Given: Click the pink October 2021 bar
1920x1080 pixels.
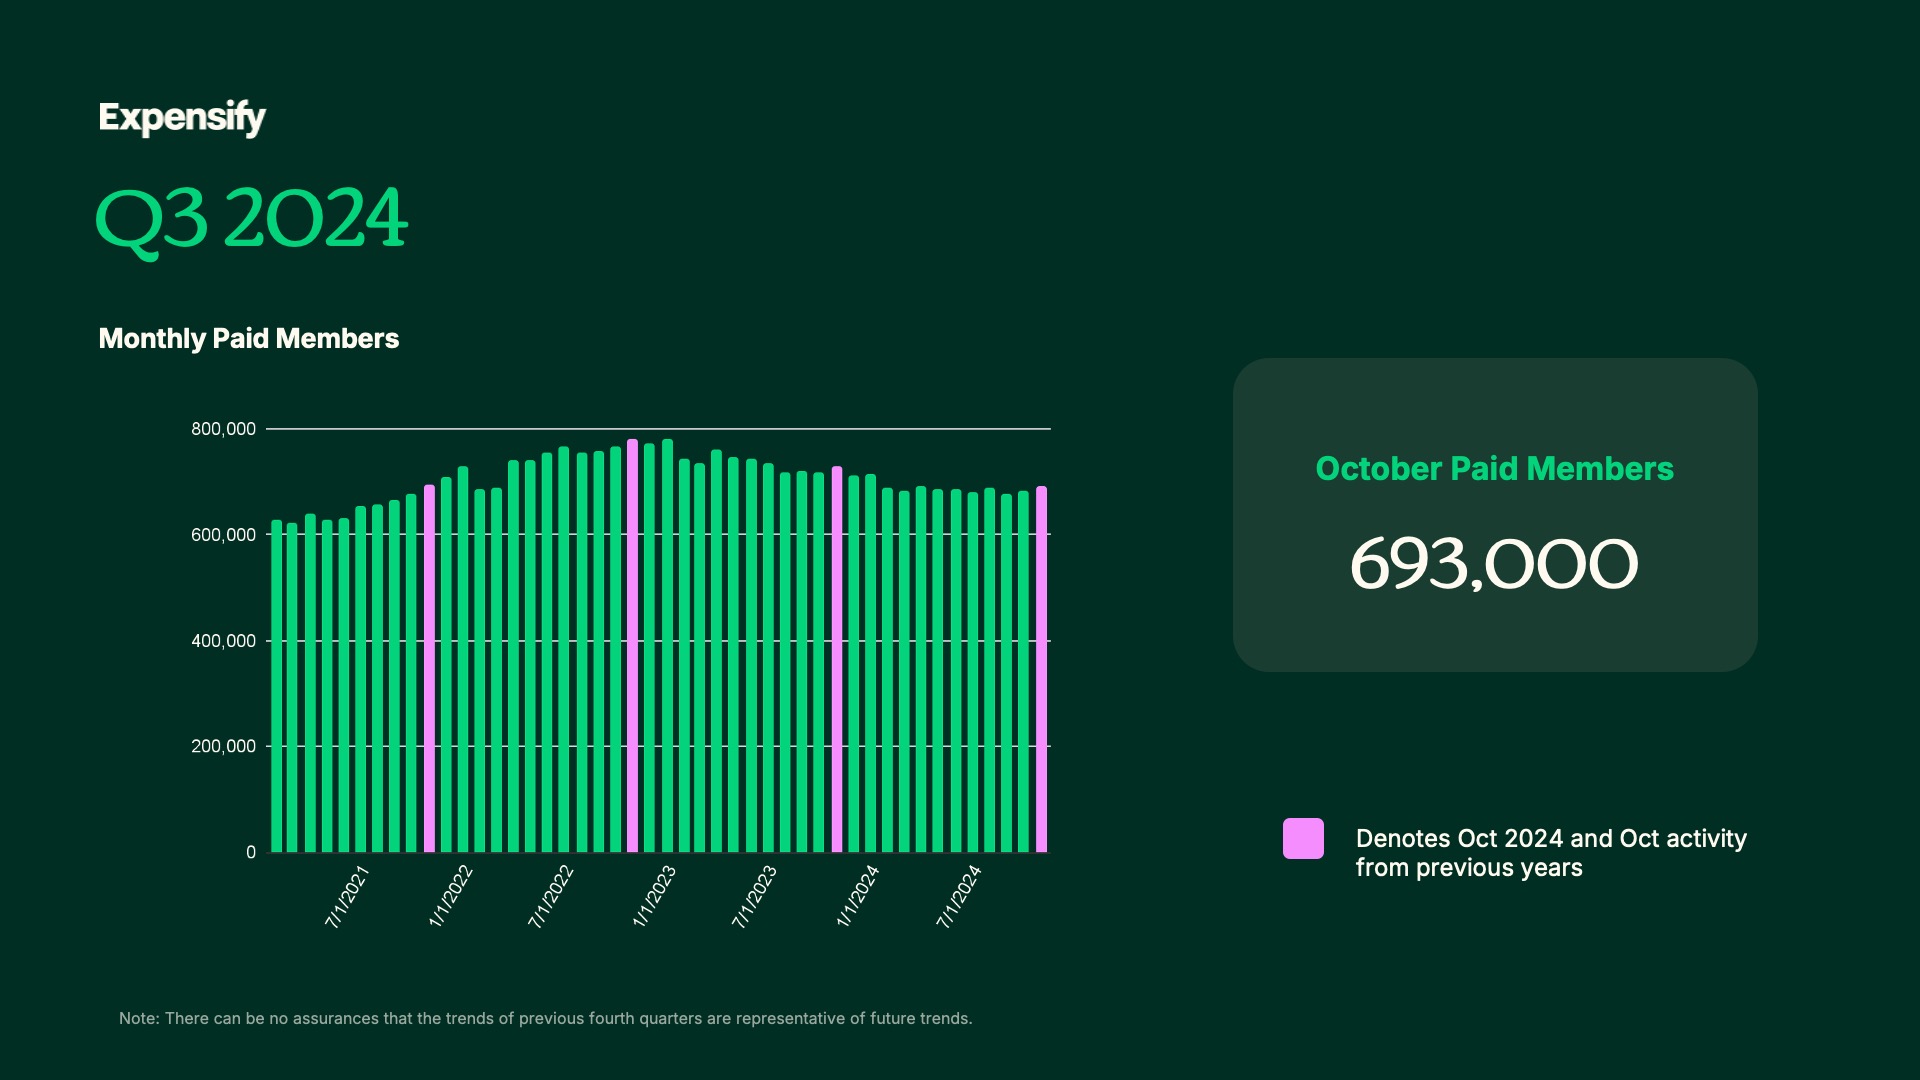Looking at the screenshot, I should click(429, 668).
